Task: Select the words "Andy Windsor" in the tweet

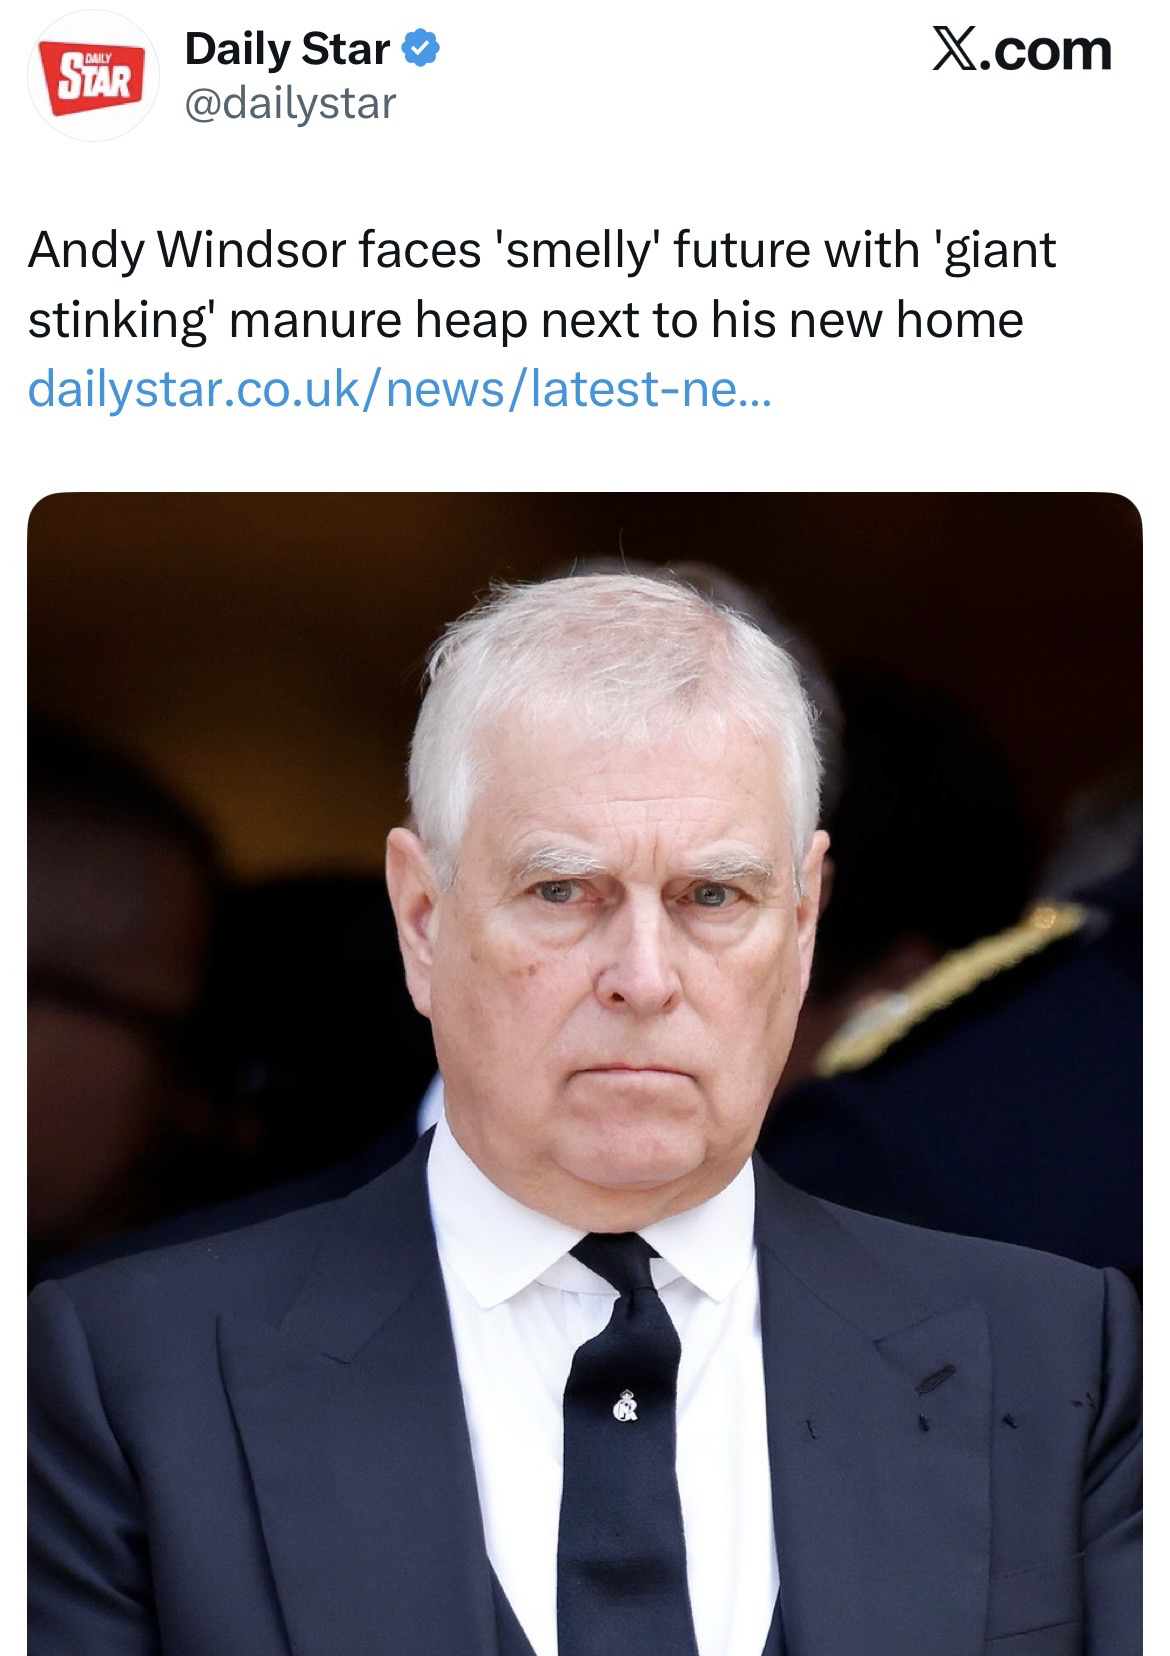Action: click(x=186, y=250)
